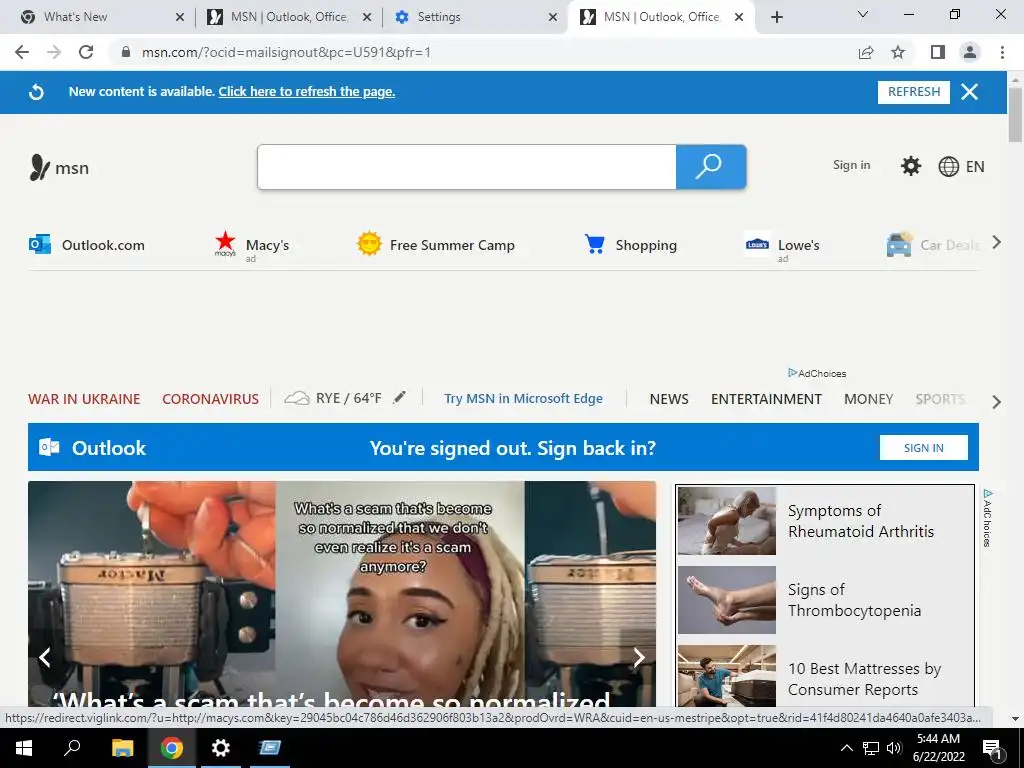Open Signs of Thrombocytopenia foot thumbnail
The height and width of the screenshot is (768, 1024).
[727, 600]
